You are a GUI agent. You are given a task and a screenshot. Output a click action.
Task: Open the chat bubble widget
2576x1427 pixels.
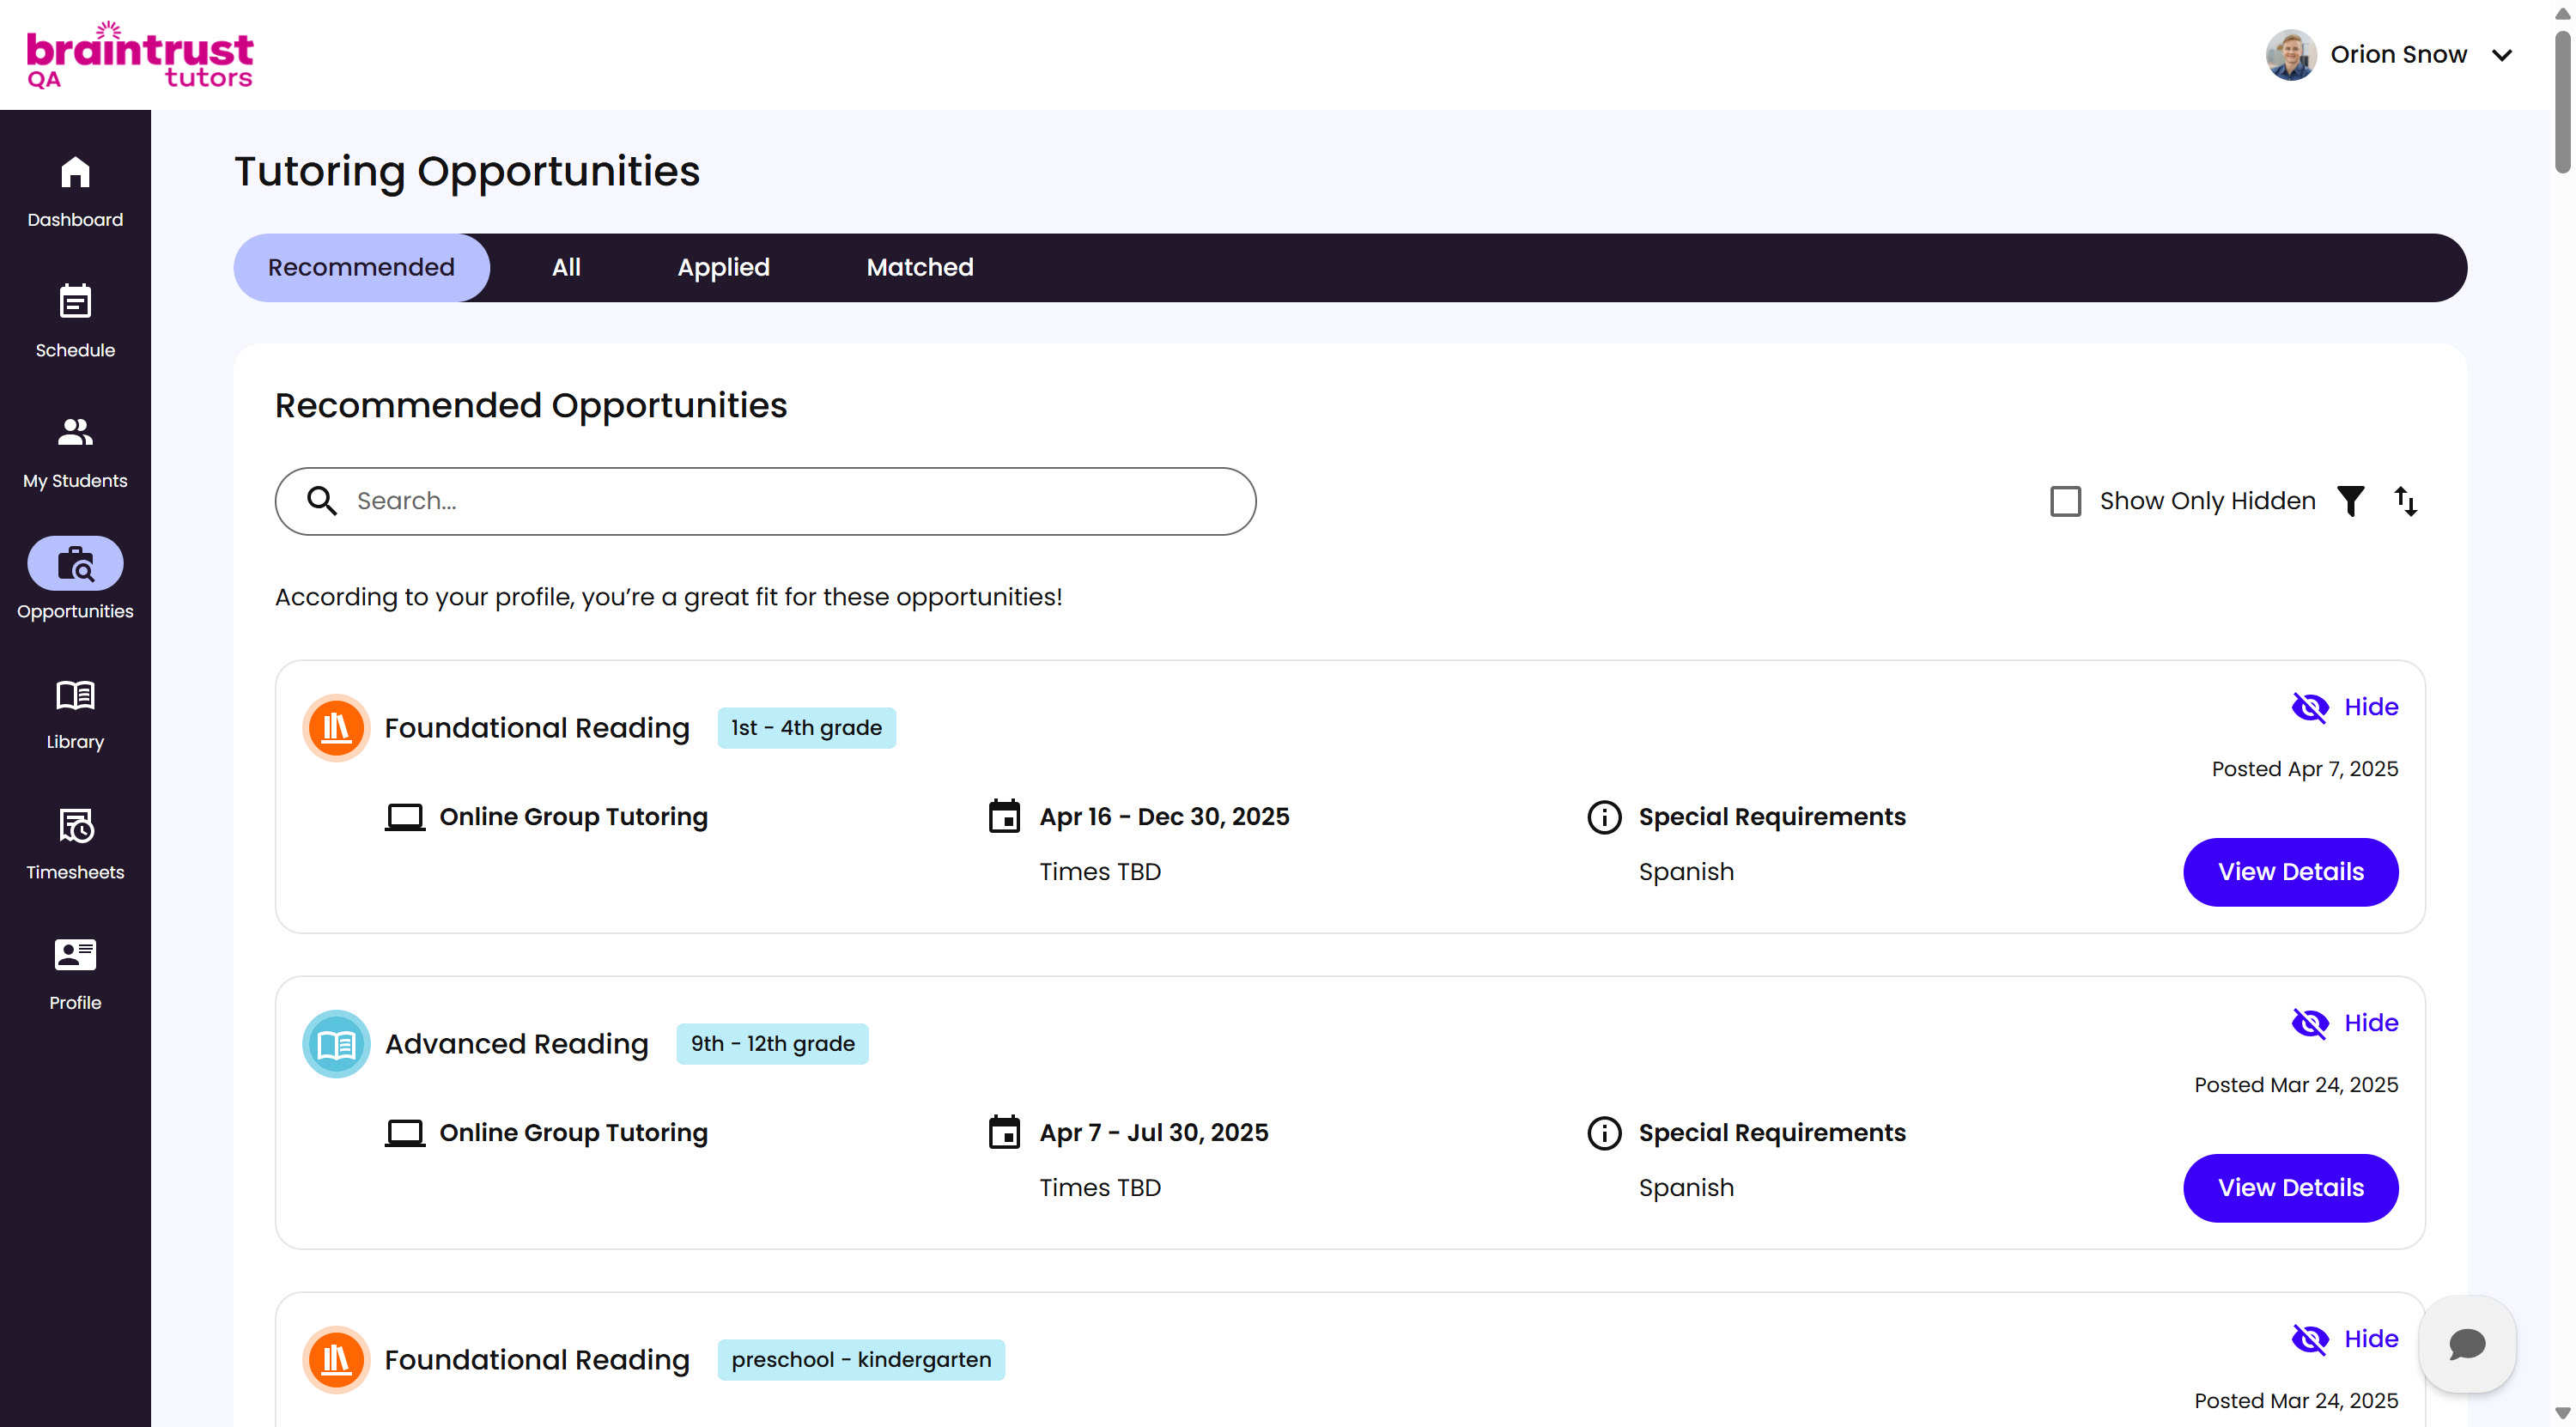coord(2467,1344)
